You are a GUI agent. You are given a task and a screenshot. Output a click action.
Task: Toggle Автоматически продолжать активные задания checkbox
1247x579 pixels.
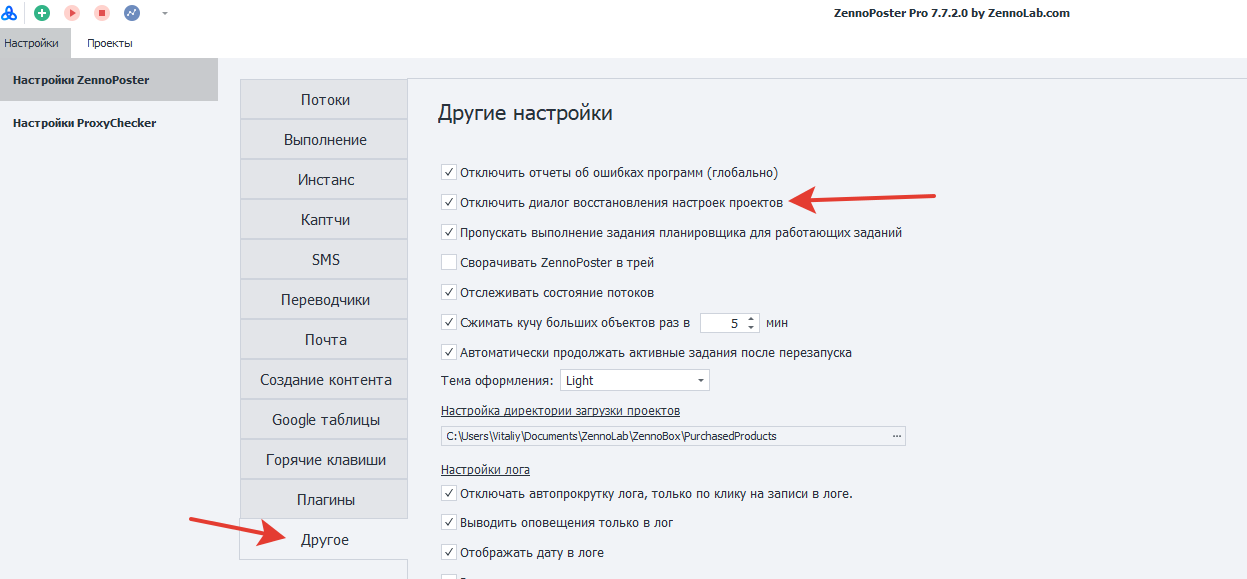449,352
